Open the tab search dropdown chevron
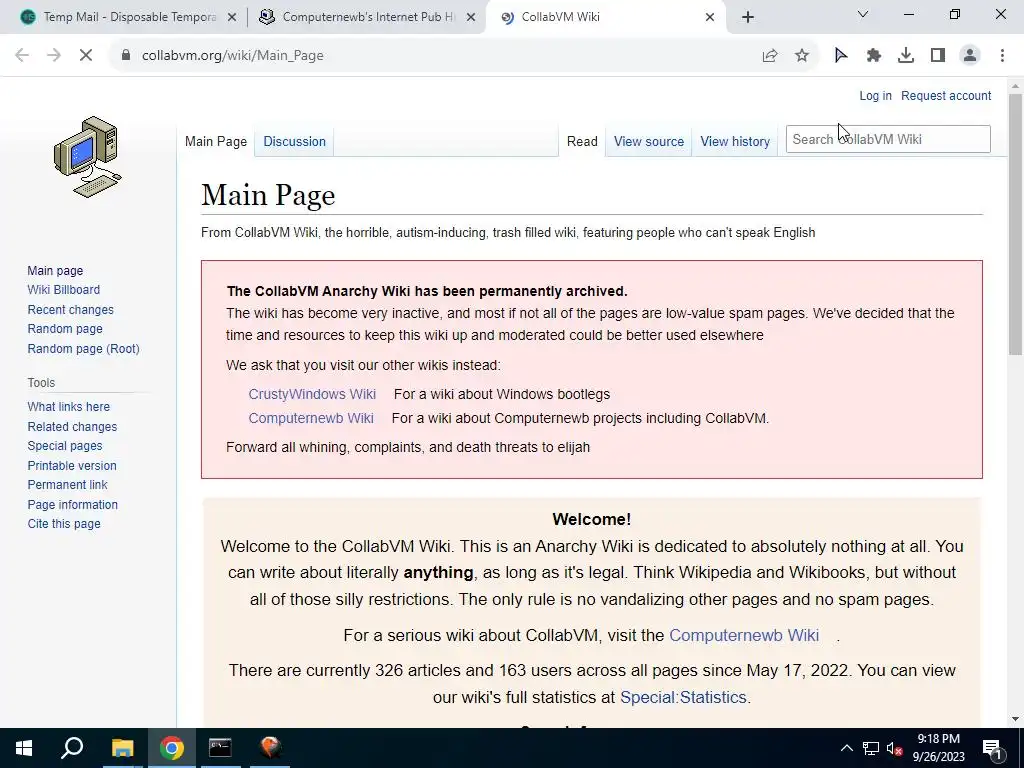Image resolution: width=1024 pixels, height=768 pixels. tap(863, 14)
